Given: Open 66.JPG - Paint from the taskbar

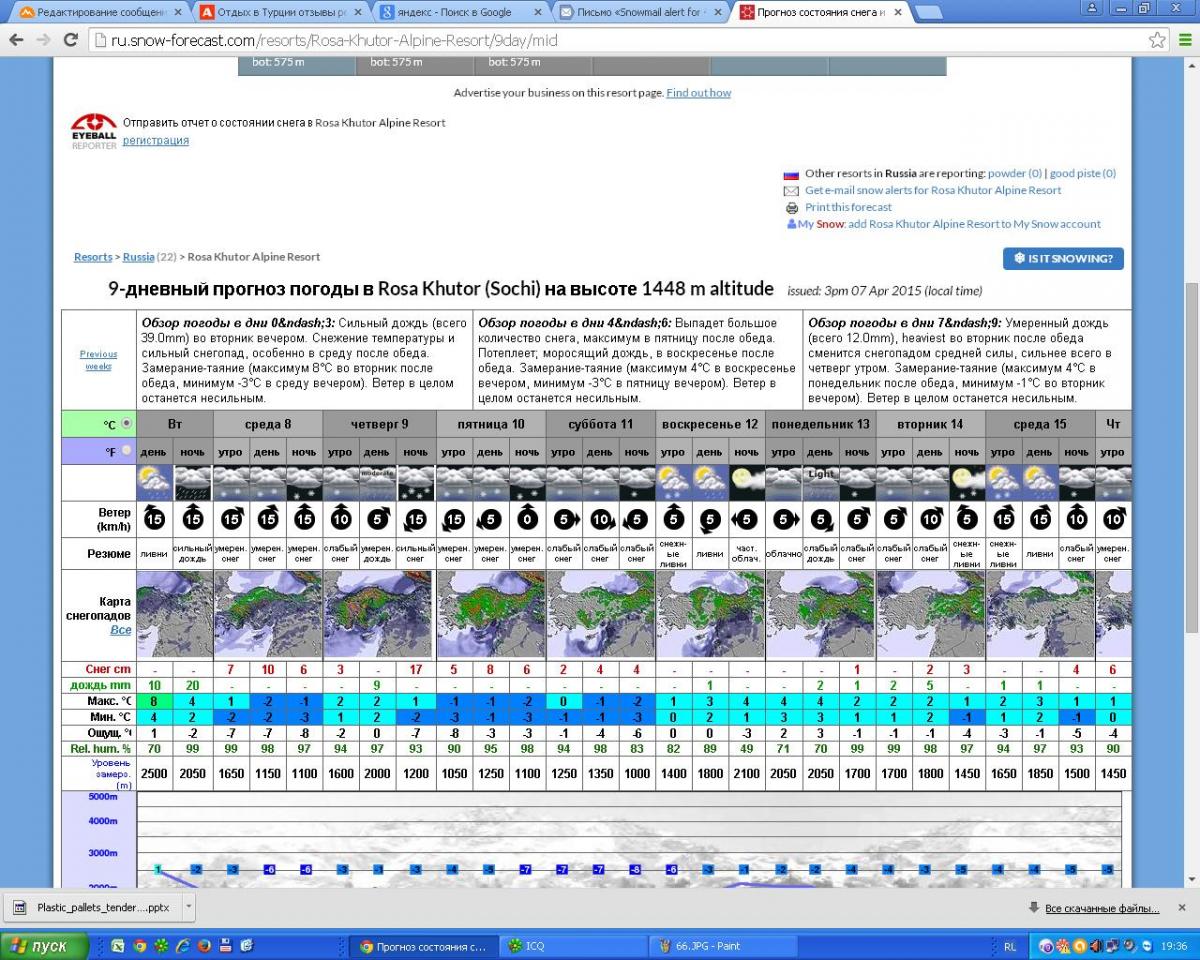Looking at the screenshot, I should click(722, 946).
